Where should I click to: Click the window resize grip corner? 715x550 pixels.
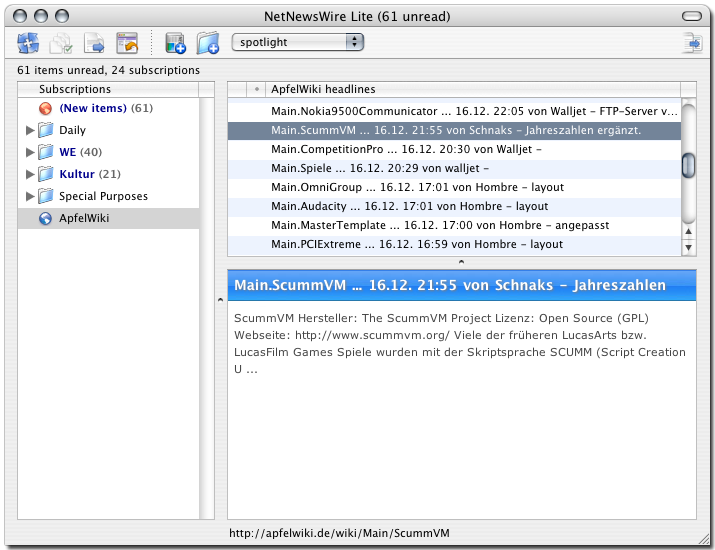[704, 539]
